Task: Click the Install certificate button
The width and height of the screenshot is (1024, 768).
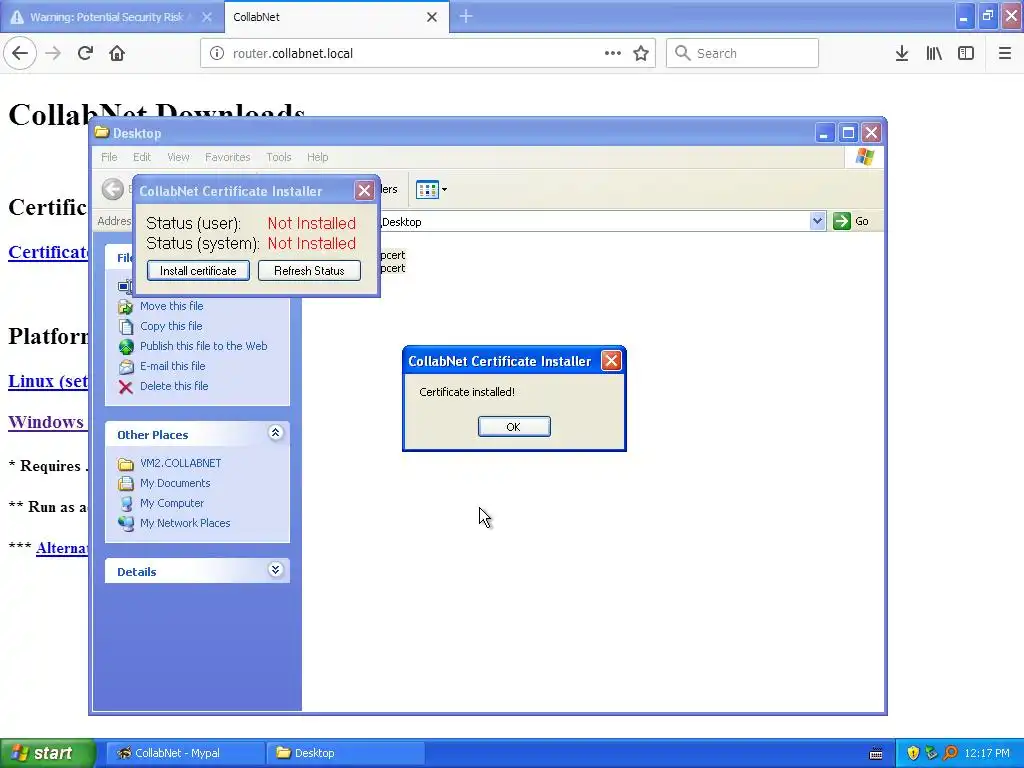Action: point(198,270)
